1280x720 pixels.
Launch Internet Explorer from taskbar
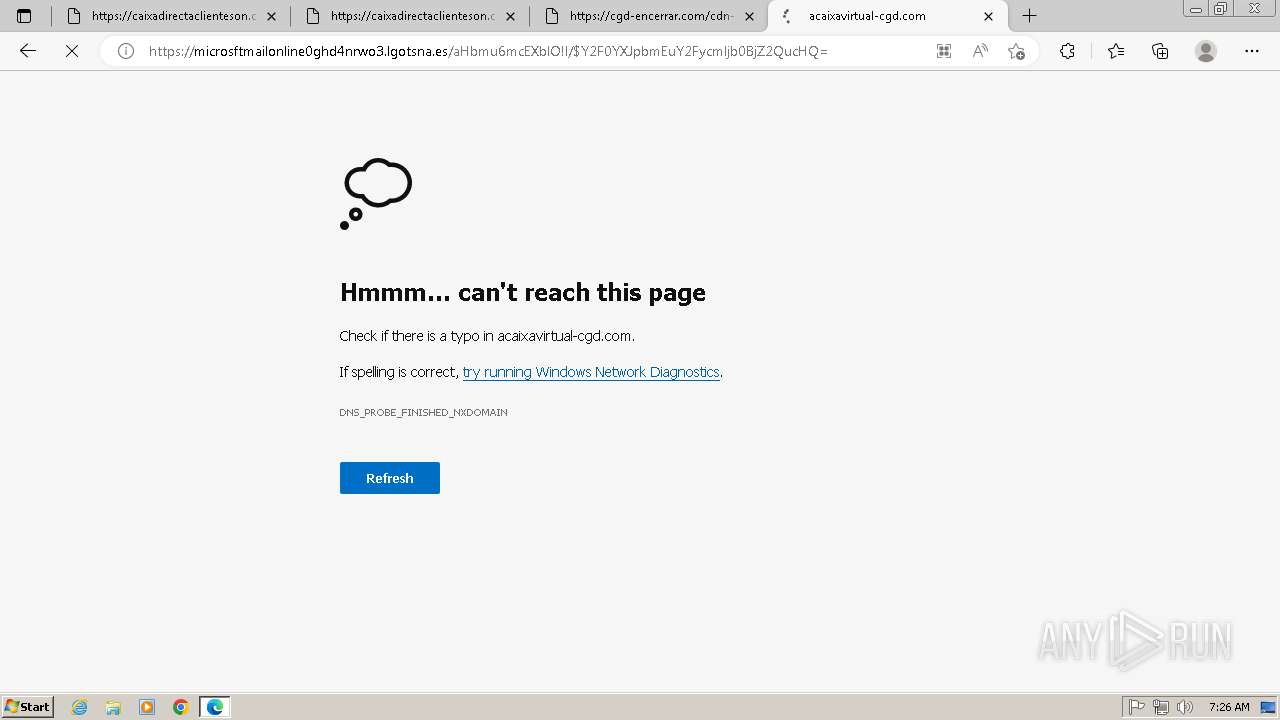pos(80,707)
